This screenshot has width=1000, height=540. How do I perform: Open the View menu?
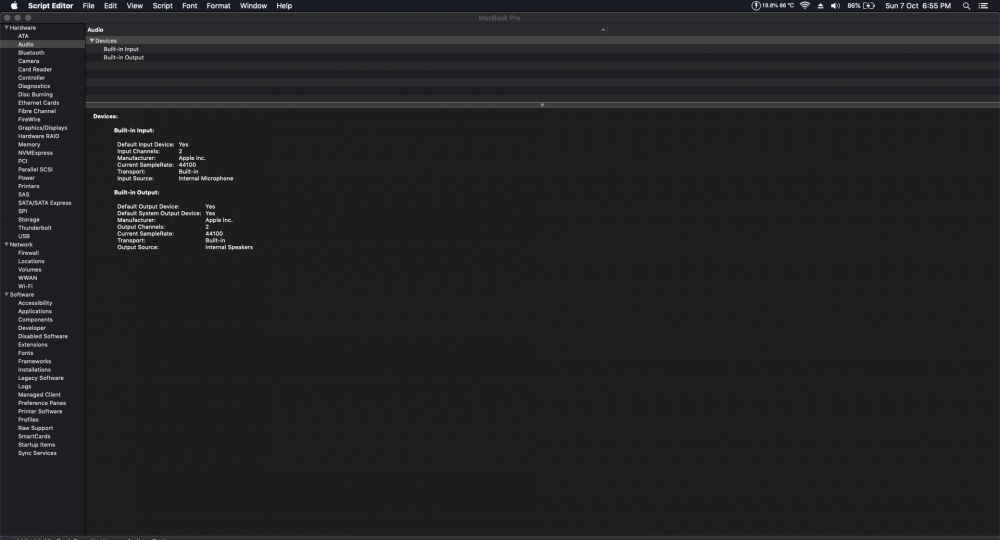(x=135, y=6)
